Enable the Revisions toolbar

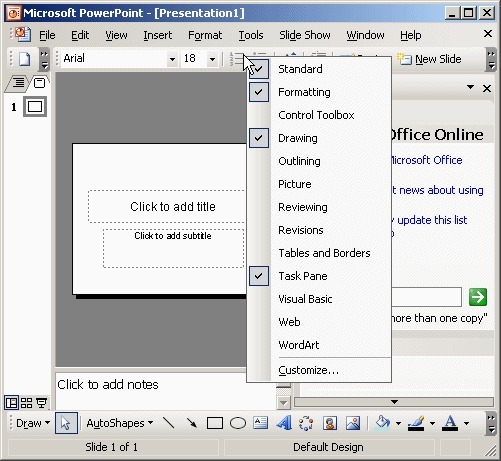click(319, 230)
